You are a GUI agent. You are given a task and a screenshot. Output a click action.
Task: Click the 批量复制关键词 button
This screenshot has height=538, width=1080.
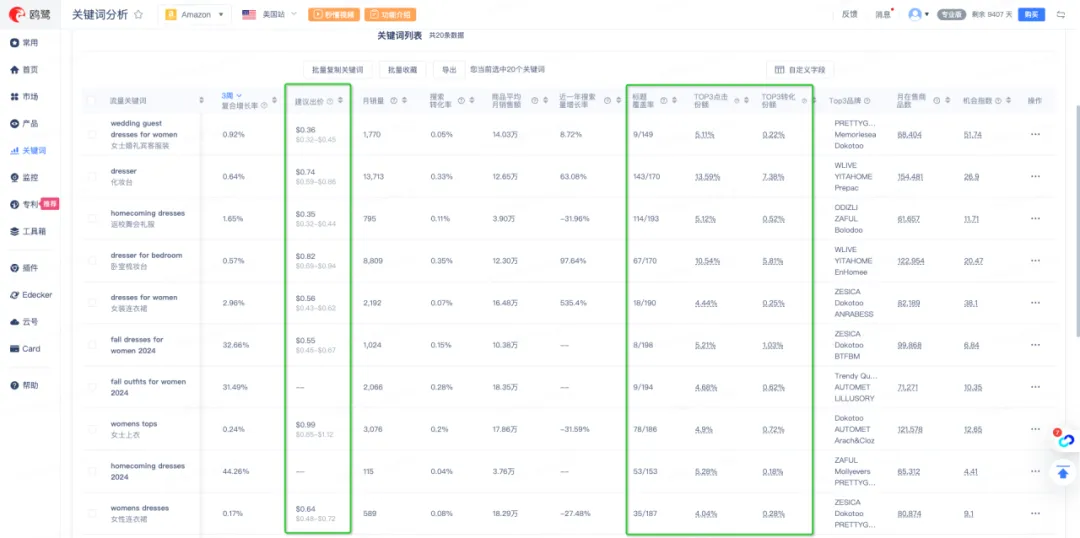coord(338,70)
